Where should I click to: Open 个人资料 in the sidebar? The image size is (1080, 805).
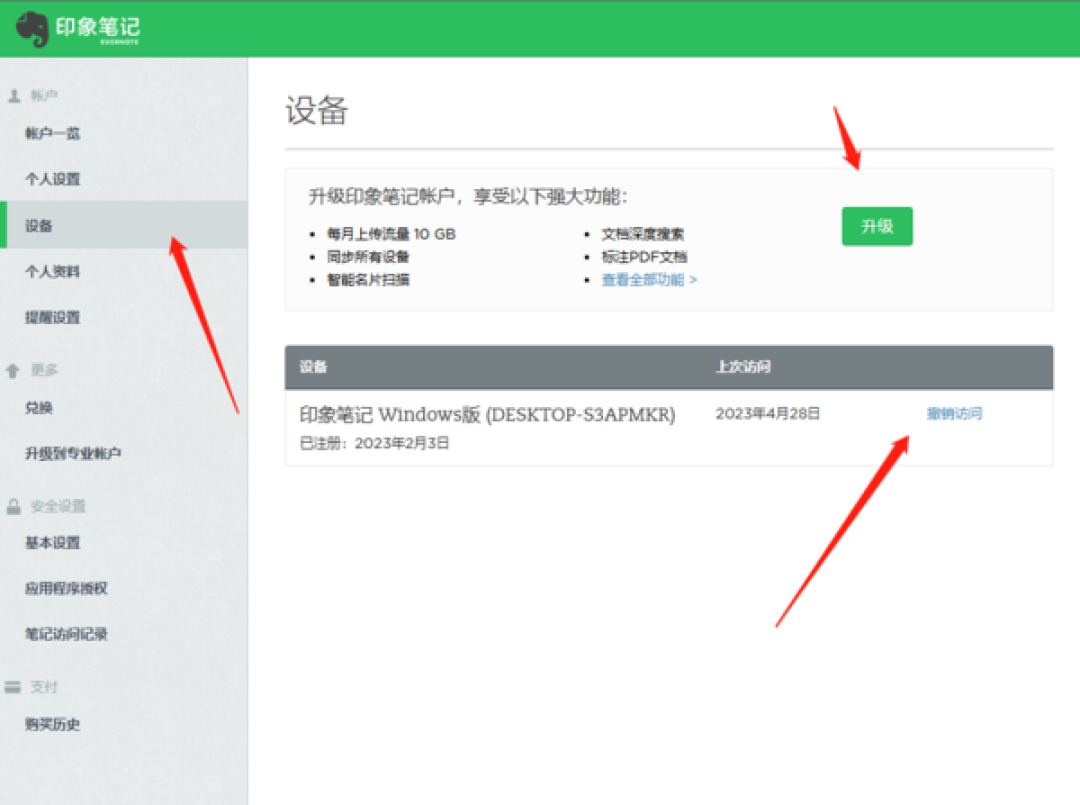(52, 271)
